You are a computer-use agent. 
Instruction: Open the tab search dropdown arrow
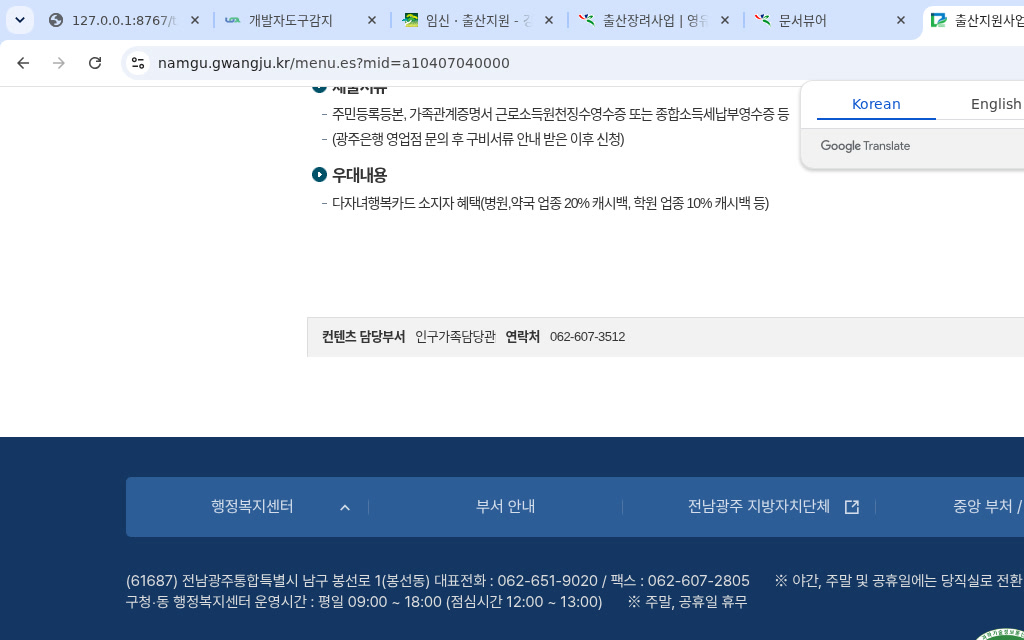[x=20, y=20]
